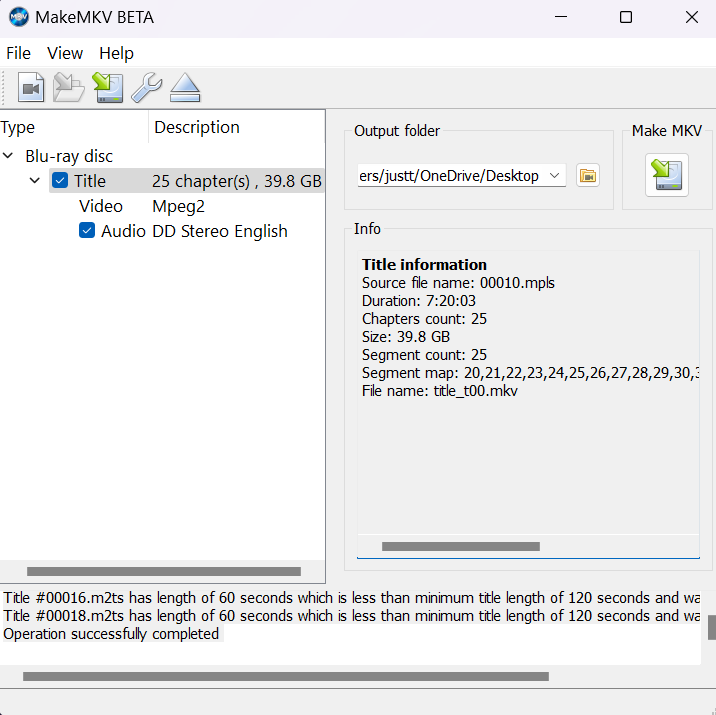Click 'Segment count: 25' info line

tap(424, 355)
